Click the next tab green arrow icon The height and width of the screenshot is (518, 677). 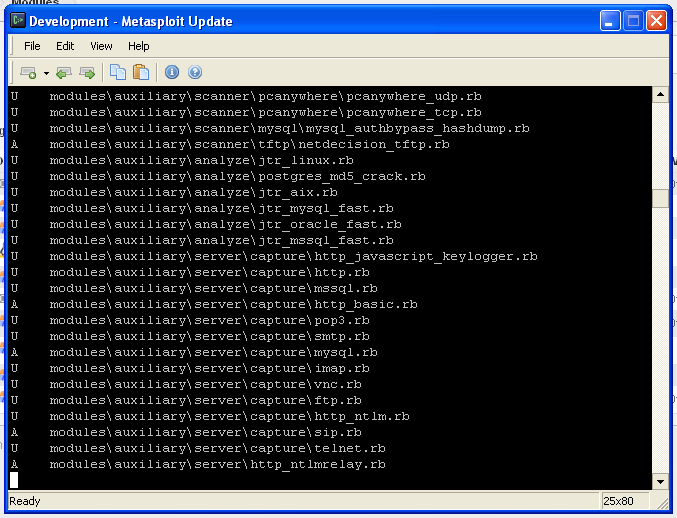pos(87,73)
